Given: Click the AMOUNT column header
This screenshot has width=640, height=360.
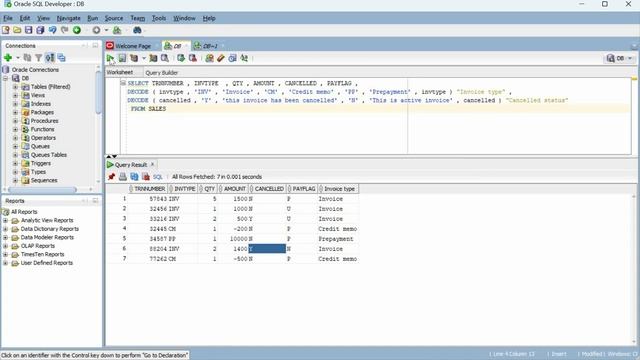Looking at the screenshot, I should tap(234, 189).
